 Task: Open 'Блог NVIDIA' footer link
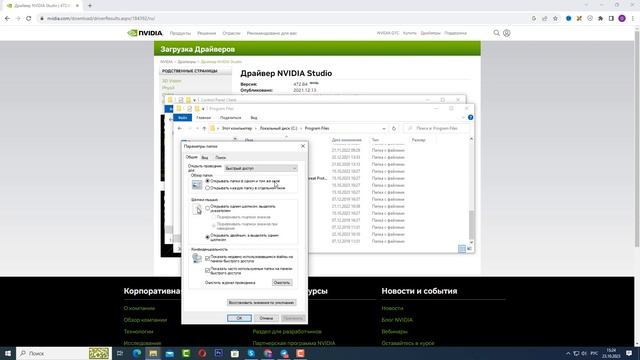397,320
